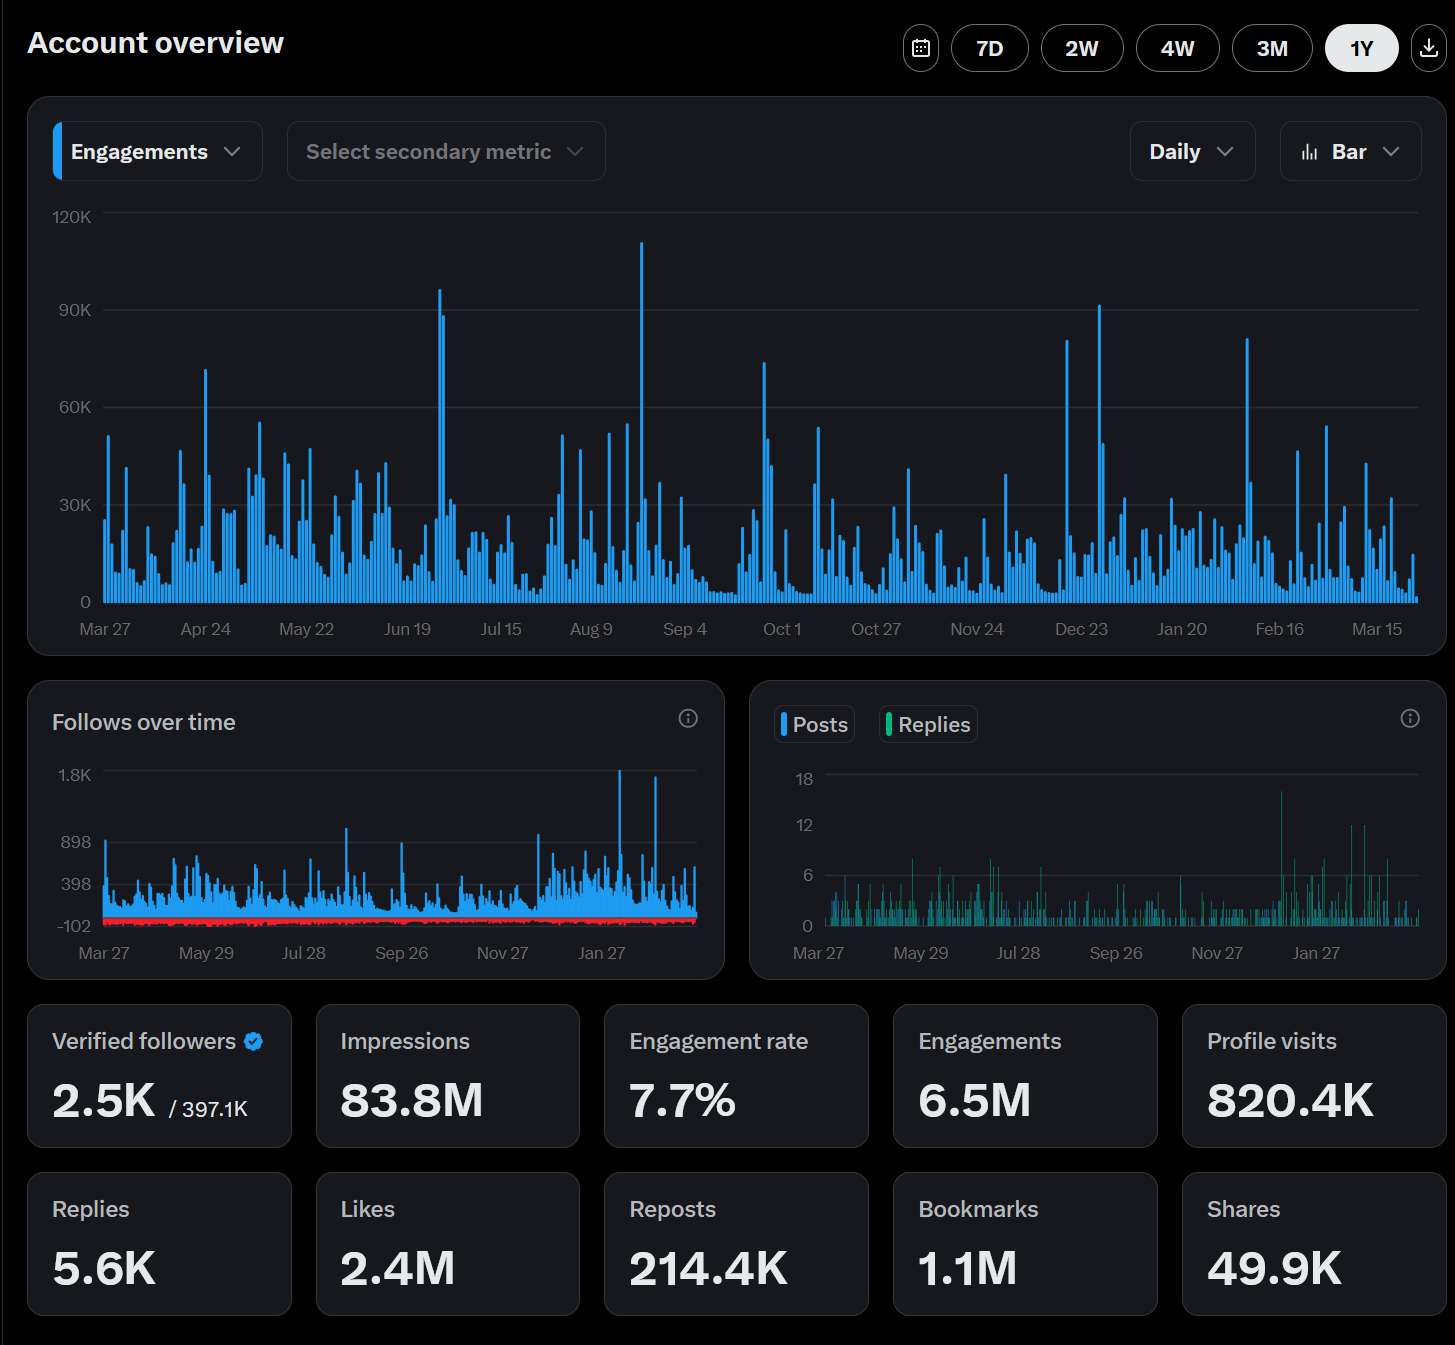The width and height of the screenshot is (1455, 1345).
Task: Click the download data icon
Action: pyautogui.click(x=1429, y=48)
